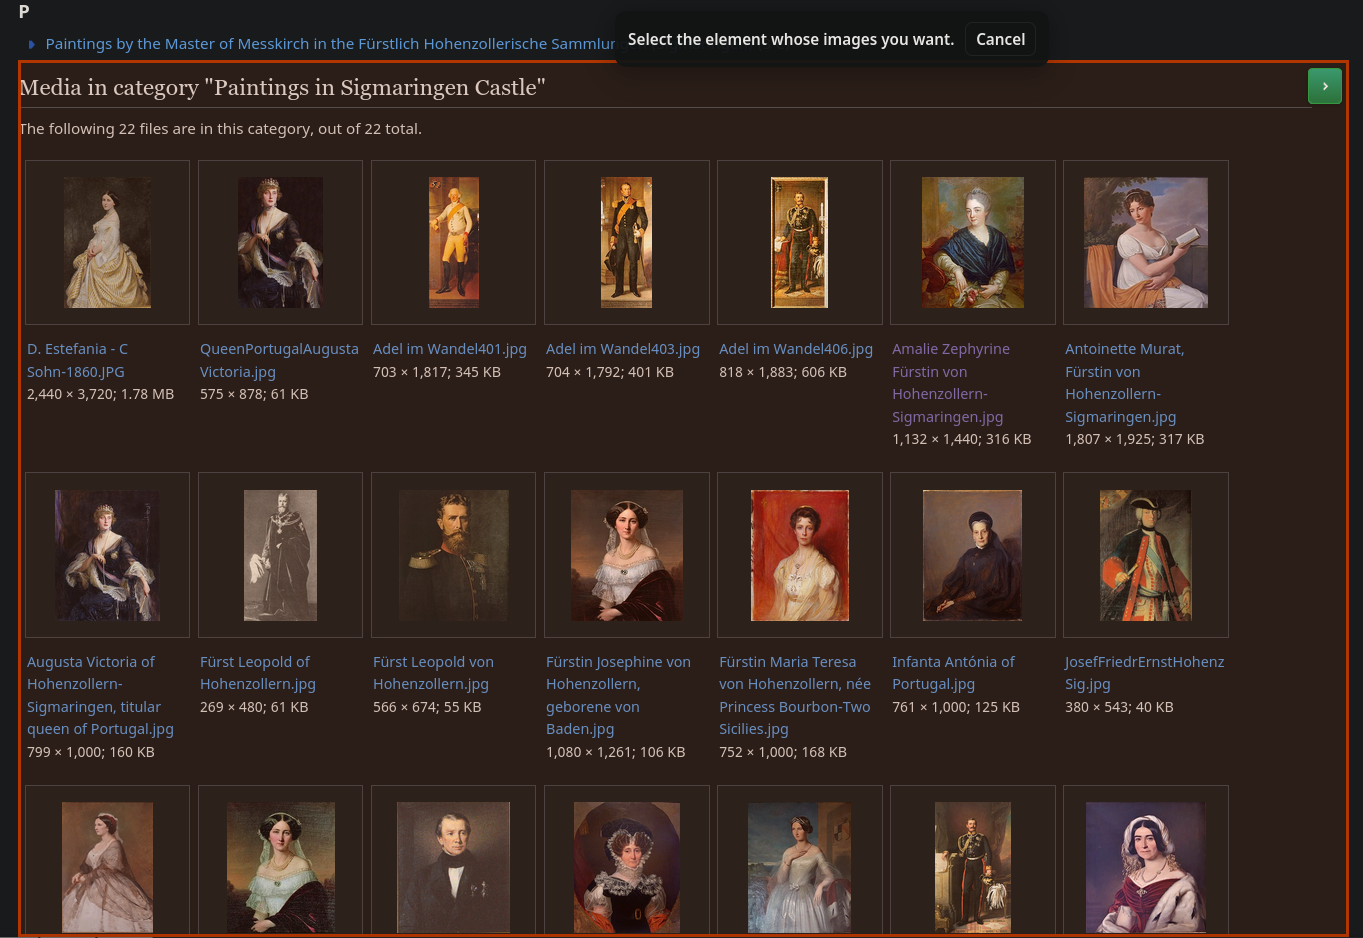Select the QueenPortugalAugustaVictoria painting thumbnail
This screenshot has width=1363, height=938.
(280, 242)
